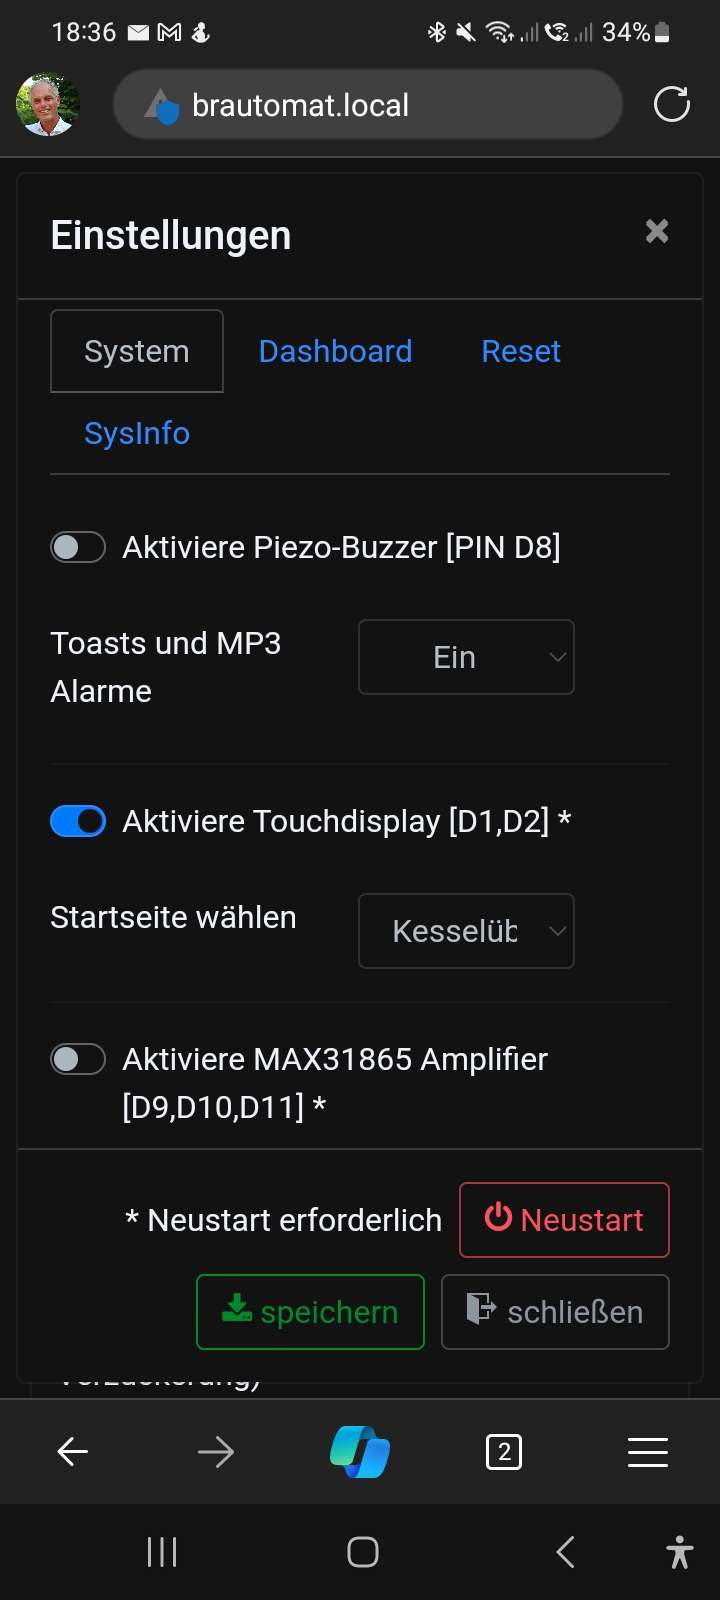Save settings with the speichern button
Screen dimensions: 720x1600
pyautogui.click(x=310, y=1312)
